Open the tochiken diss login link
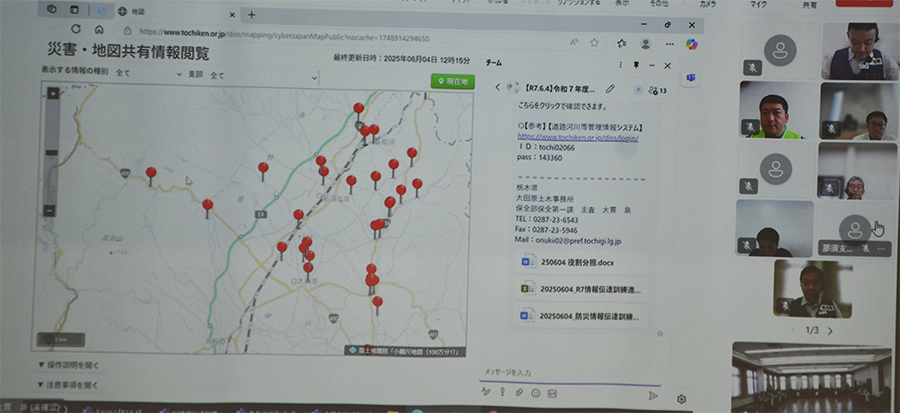The height and width of the screenshot is (413, 900). click(x=578, y=138)
